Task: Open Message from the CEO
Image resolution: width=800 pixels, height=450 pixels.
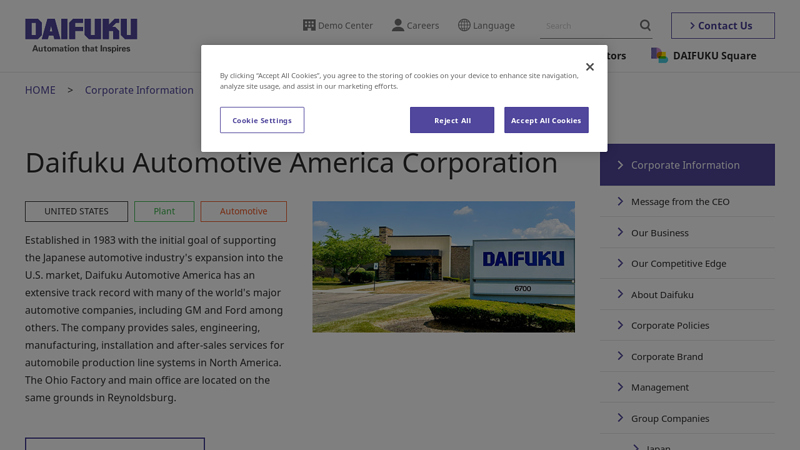Action: (680, 202)
